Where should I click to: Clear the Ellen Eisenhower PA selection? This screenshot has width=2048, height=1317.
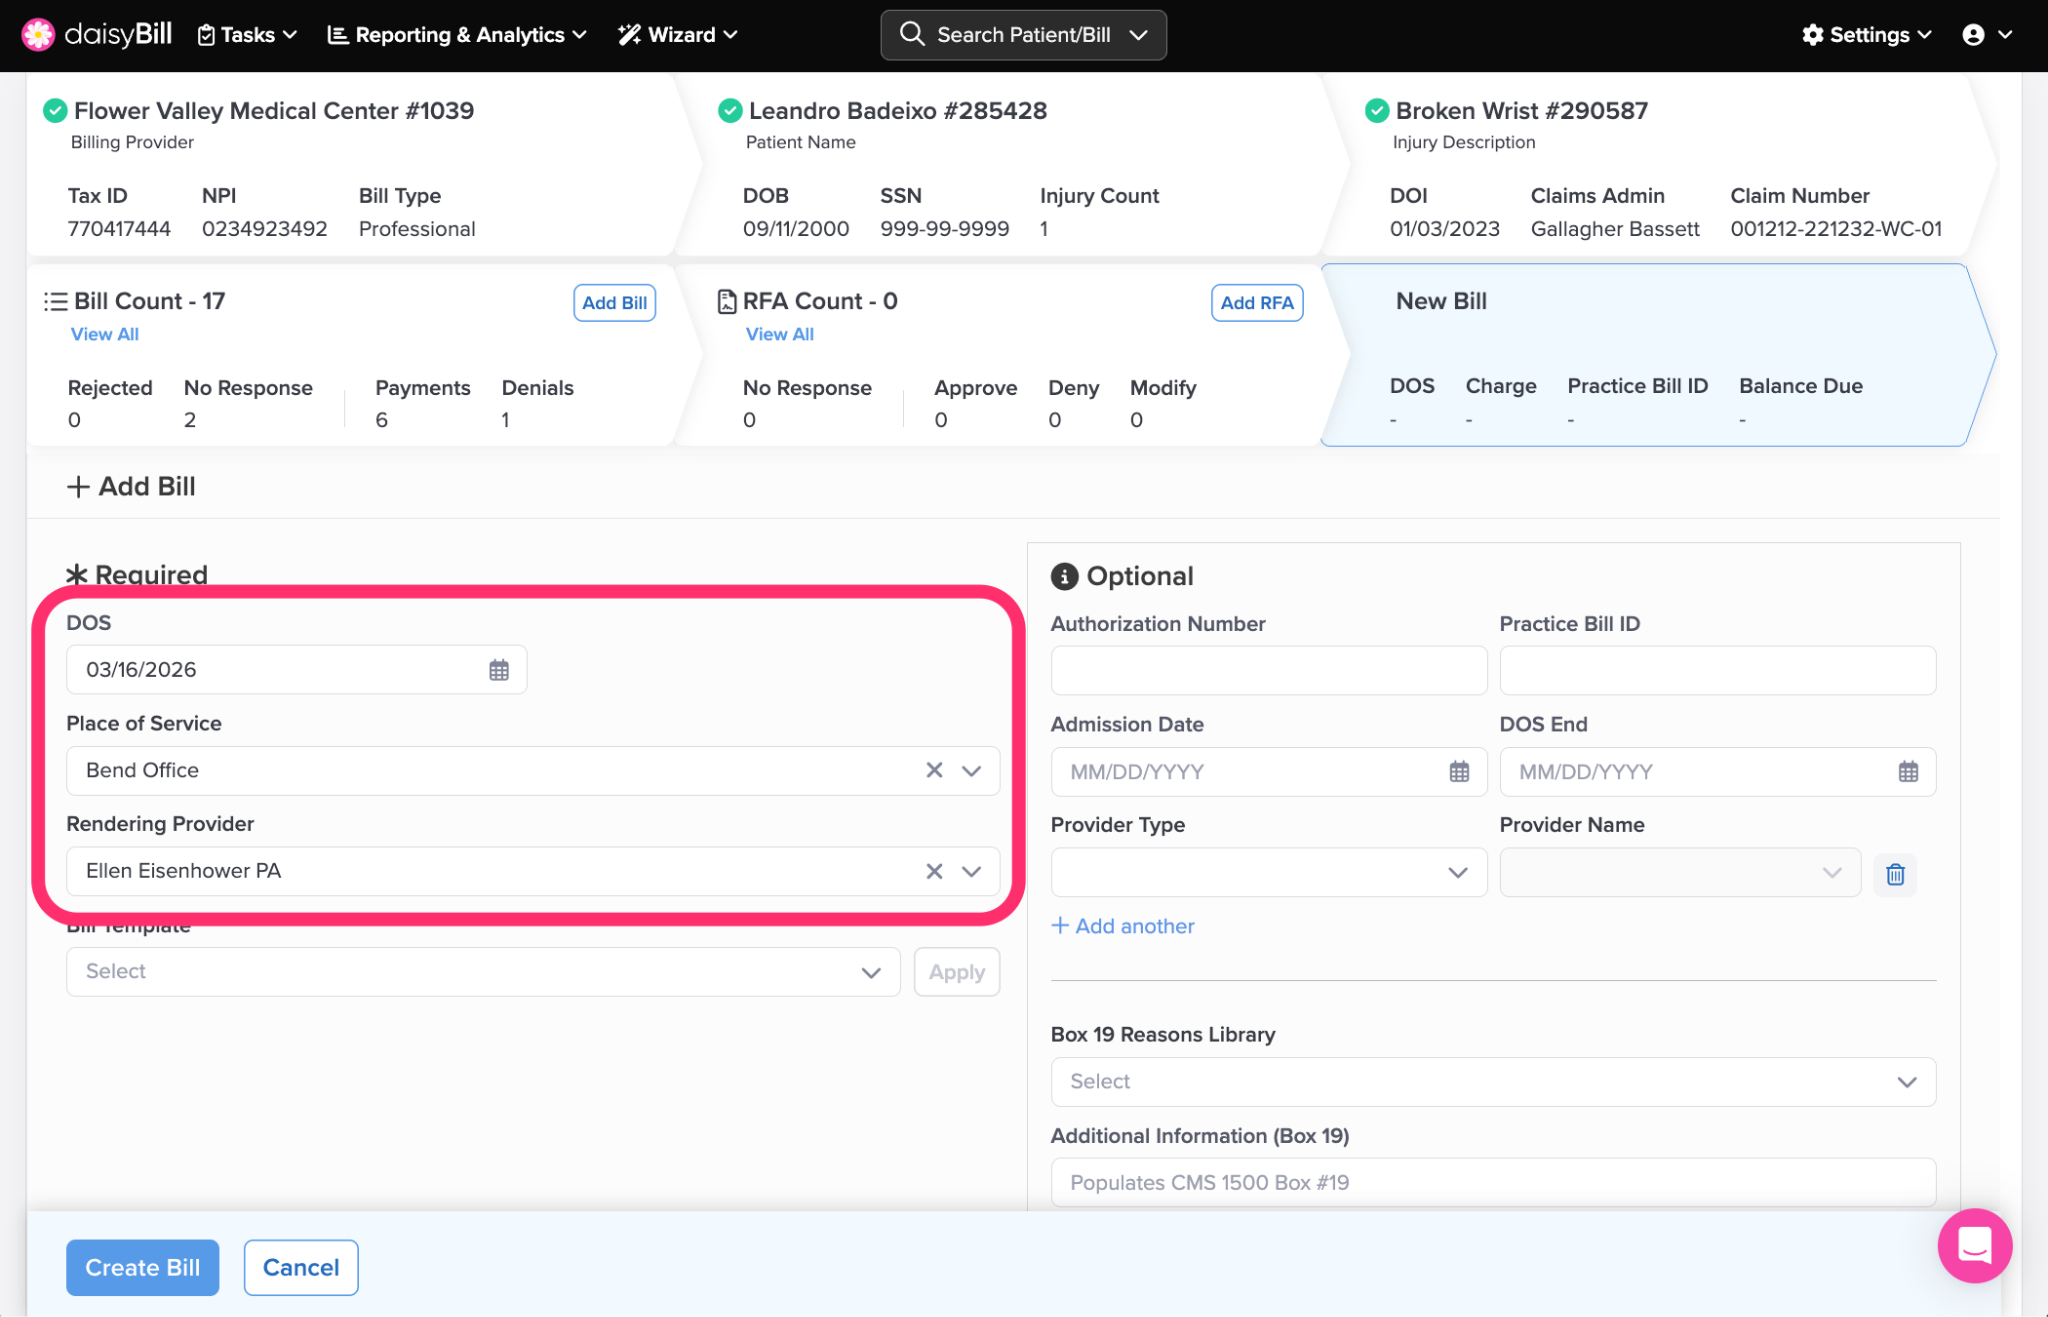click(934, 871)
